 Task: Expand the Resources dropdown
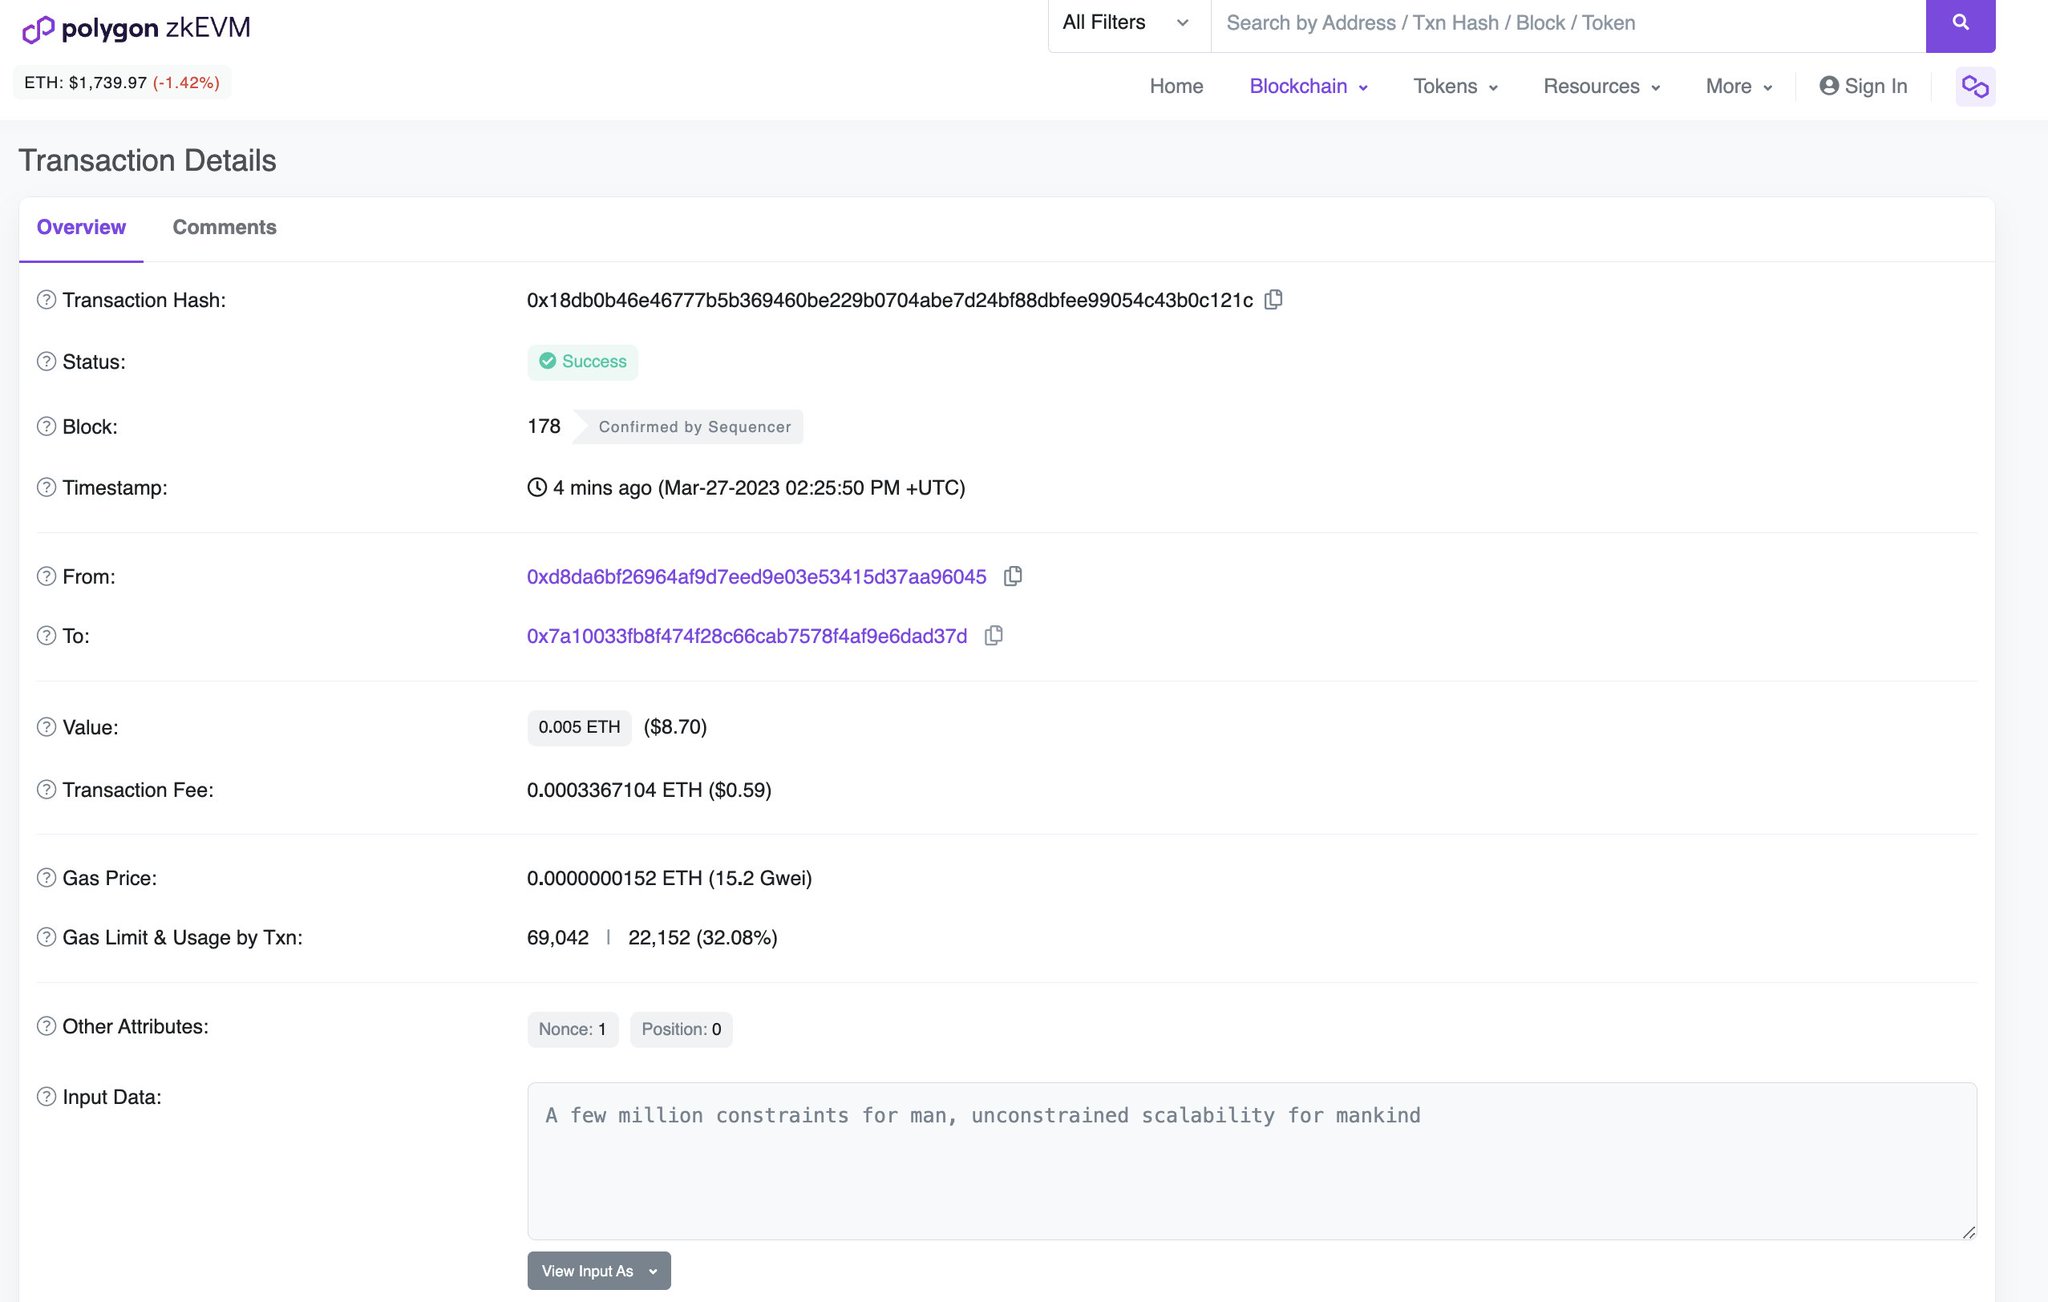[1601, 86]
